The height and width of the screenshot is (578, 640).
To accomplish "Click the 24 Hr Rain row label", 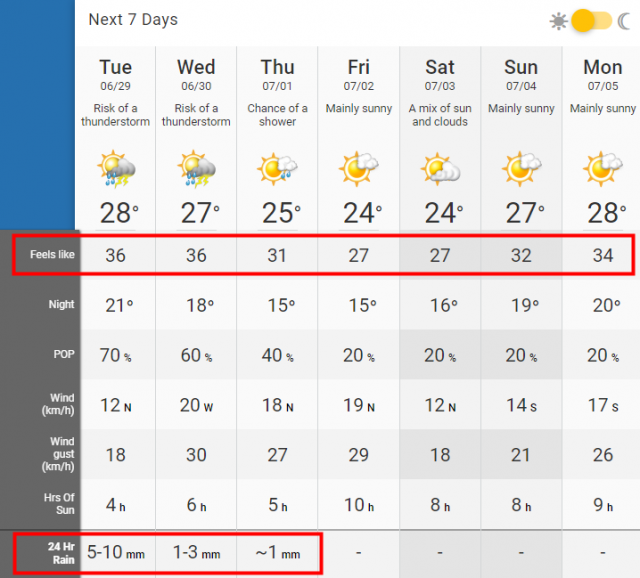I will point(61,553).
